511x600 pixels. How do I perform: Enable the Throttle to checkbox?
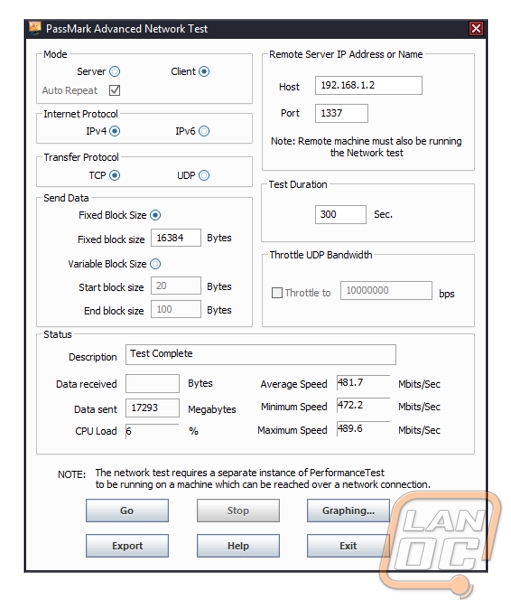pyautogui.click(x=277, y=293)
